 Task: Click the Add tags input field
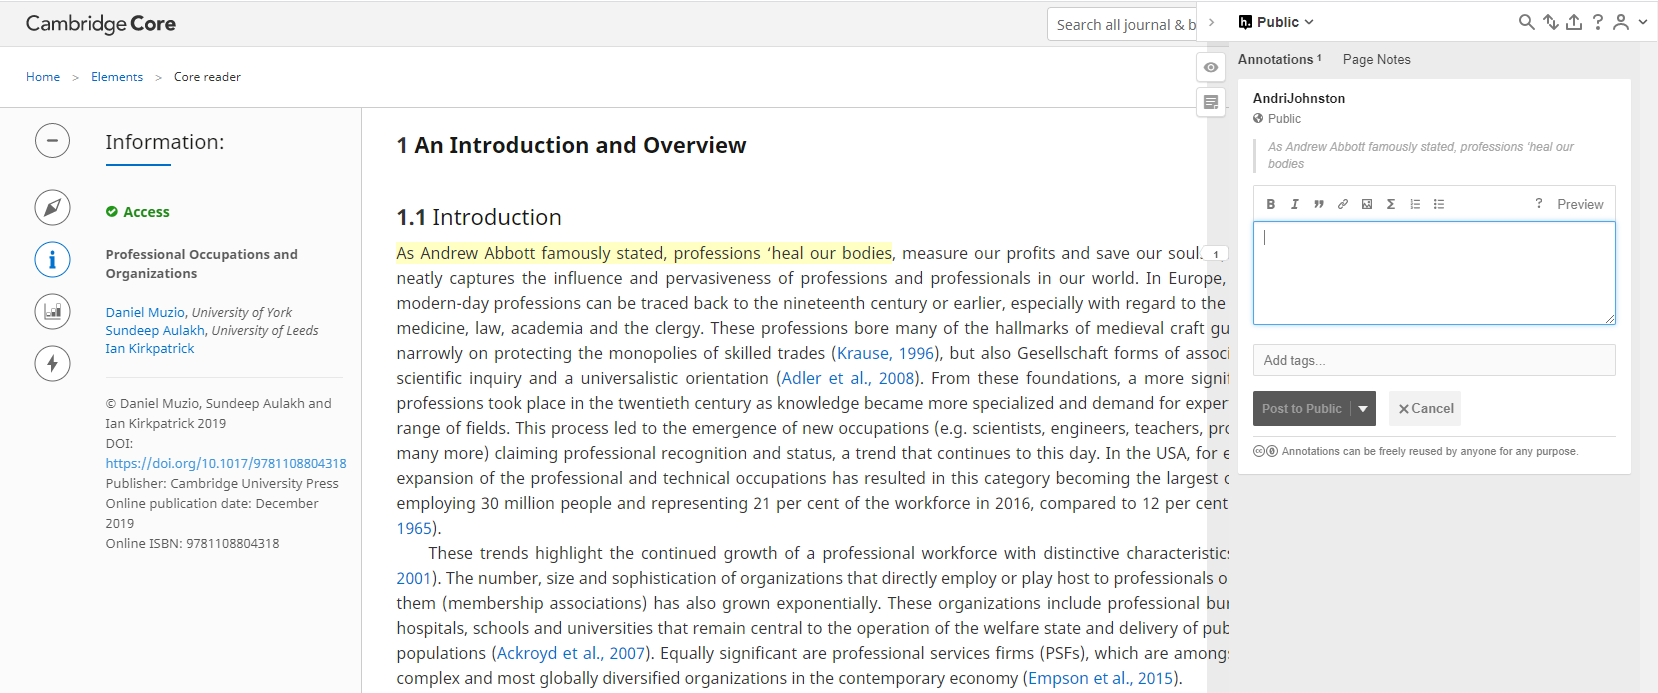point(1433,360)
